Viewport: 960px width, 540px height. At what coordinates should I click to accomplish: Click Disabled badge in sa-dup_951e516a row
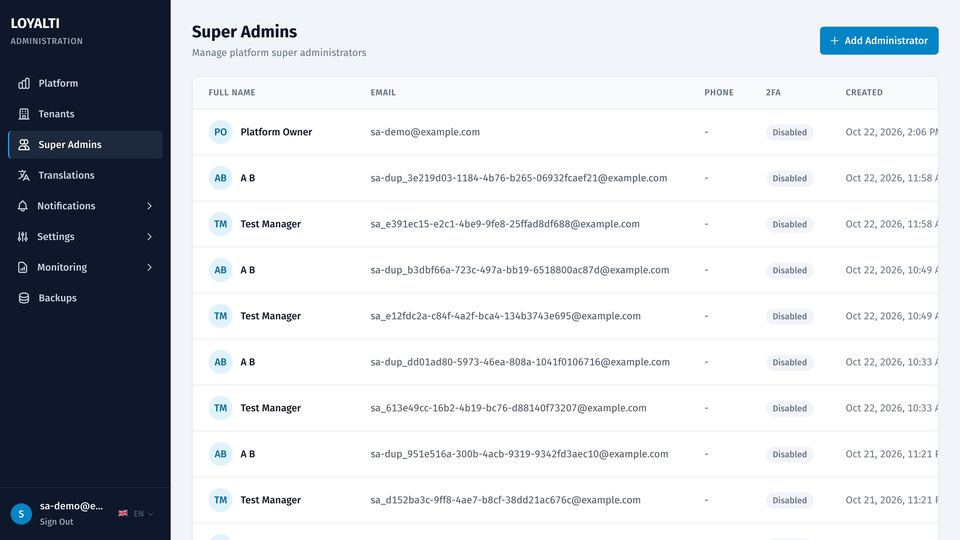(789, 454)
